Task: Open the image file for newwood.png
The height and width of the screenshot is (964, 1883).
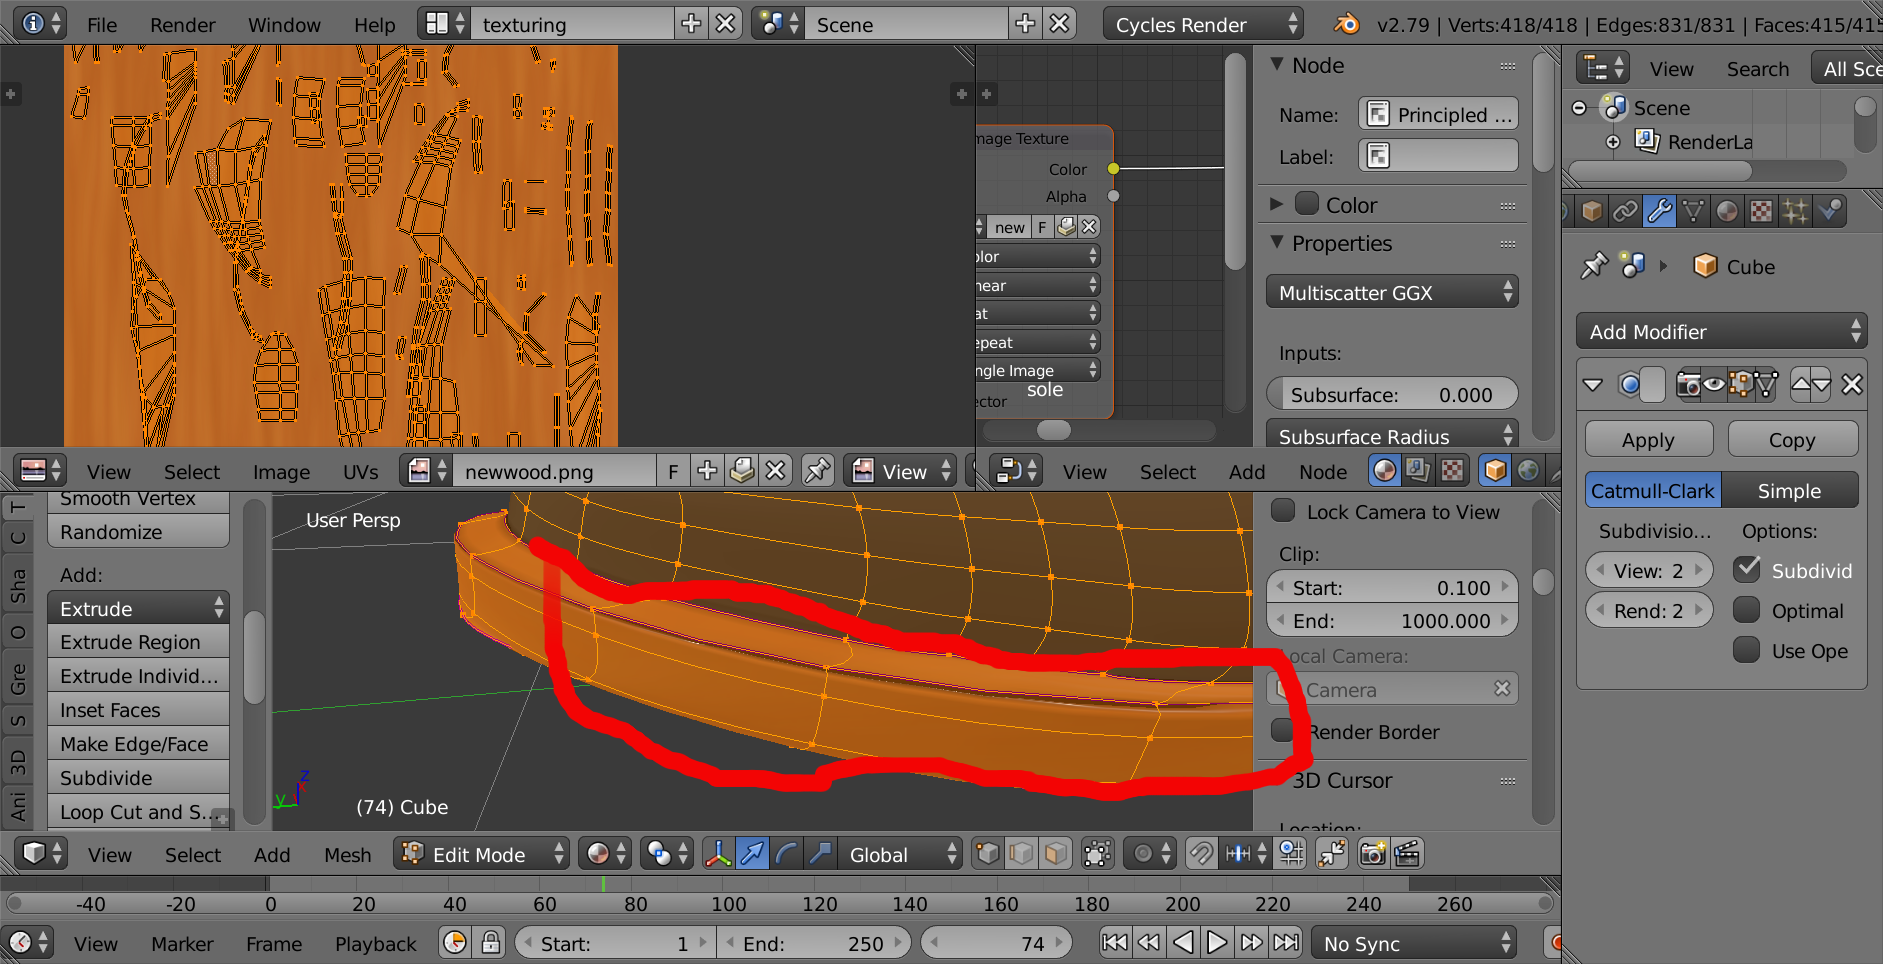Action: pos(741,470)
